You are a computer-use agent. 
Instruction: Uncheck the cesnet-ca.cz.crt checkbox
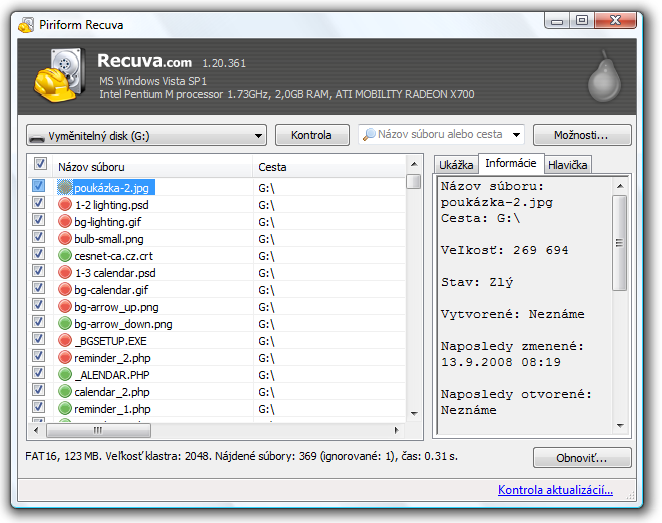point(38,253)
